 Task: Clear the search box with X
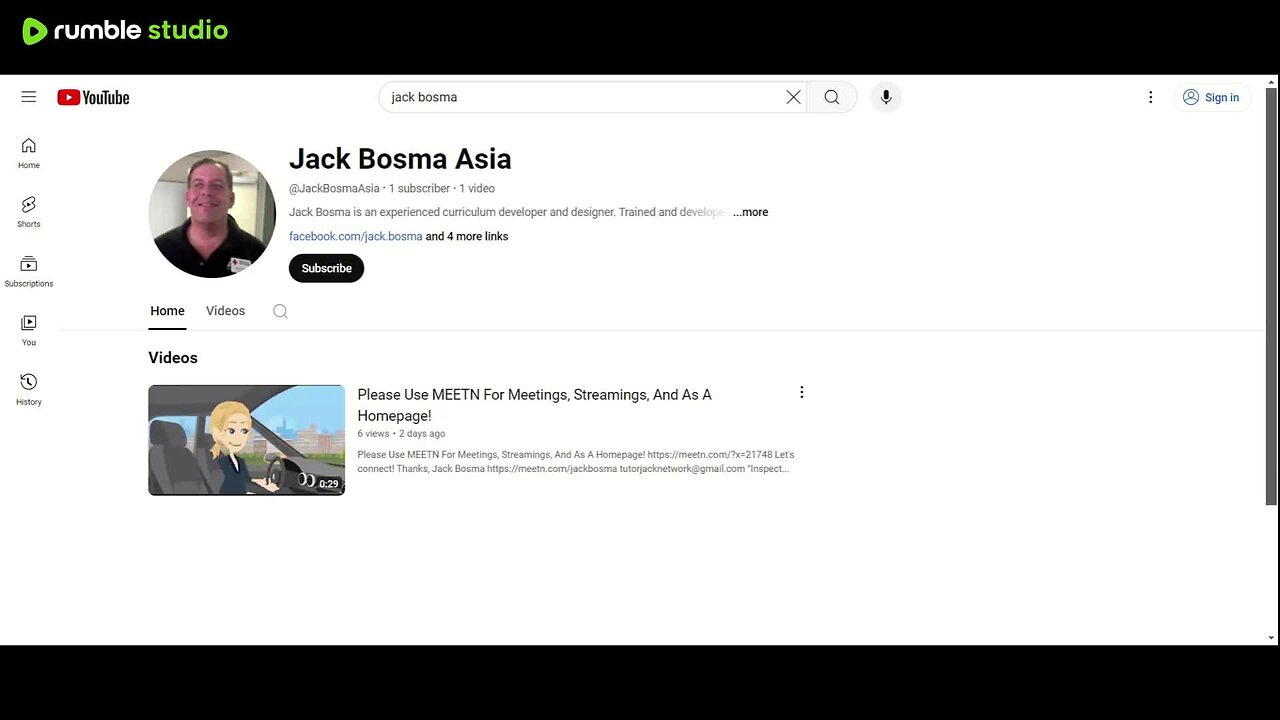coord(793,97)
